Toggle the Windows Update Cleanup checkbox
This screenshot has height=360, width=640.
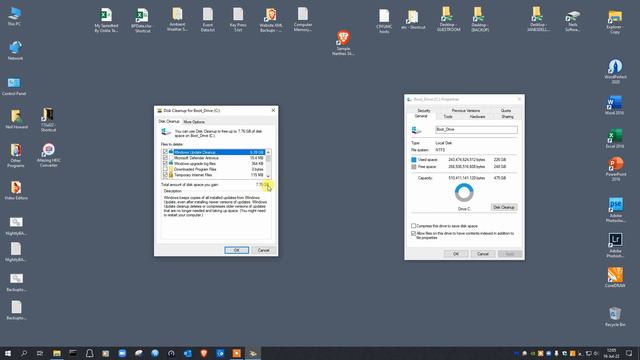[x=165, y=152]
